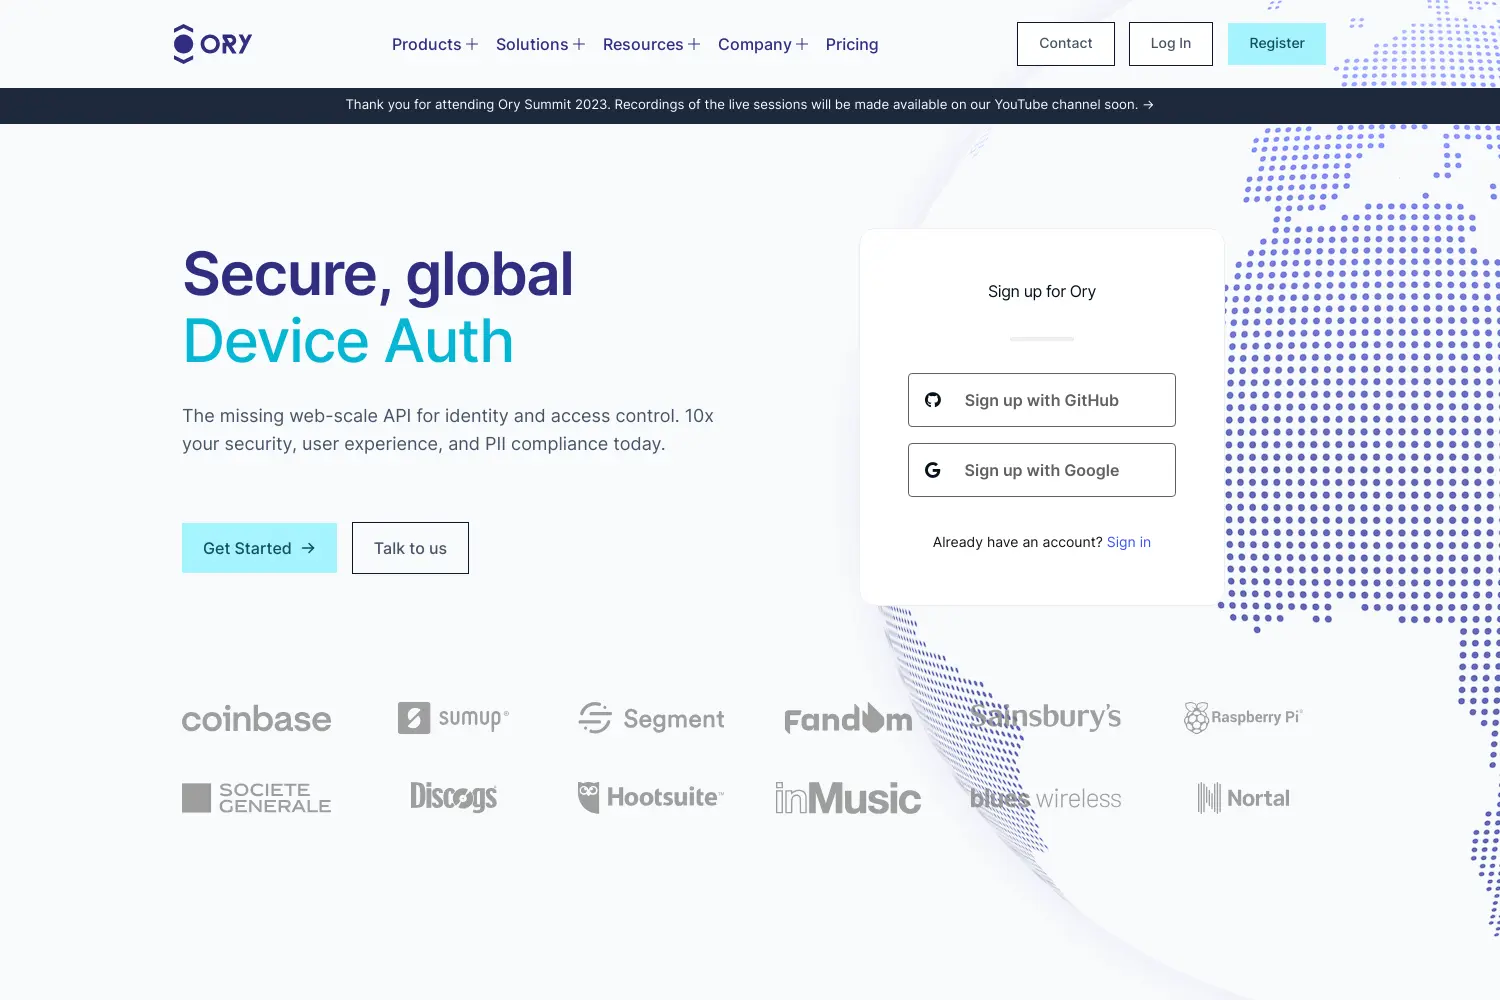Click the Societe Generale logo
Screen dimensions: 1500x1000
256,798
